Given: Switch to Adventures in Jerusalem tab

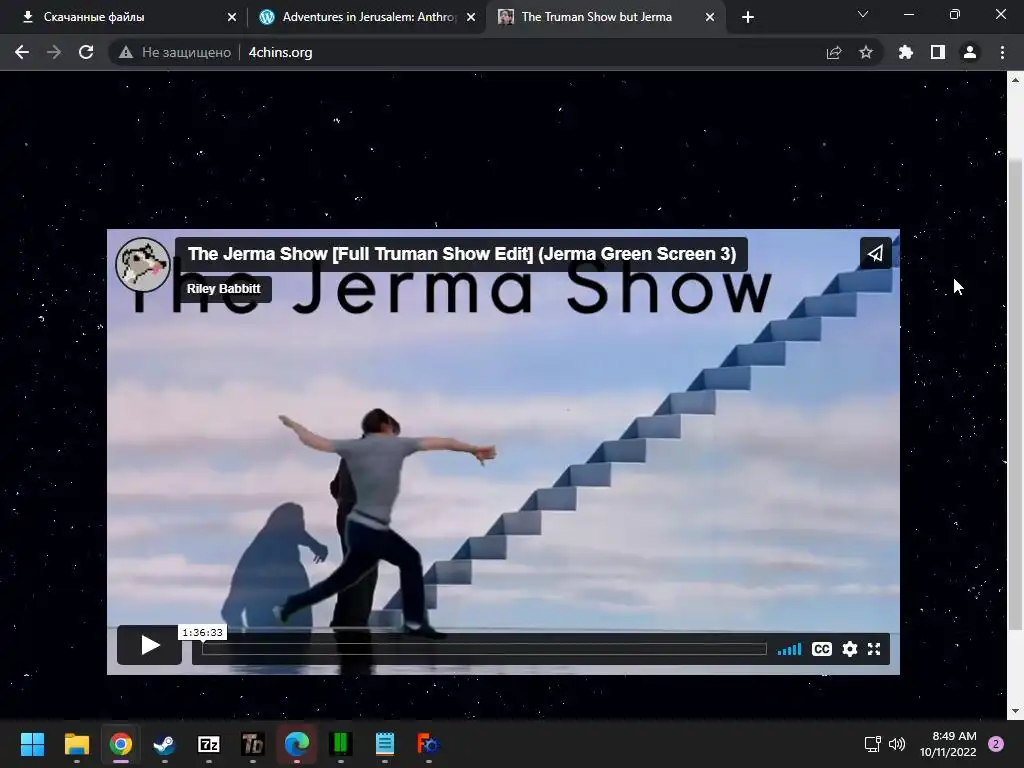Looking at the screenshot, I should click(366, 17).
